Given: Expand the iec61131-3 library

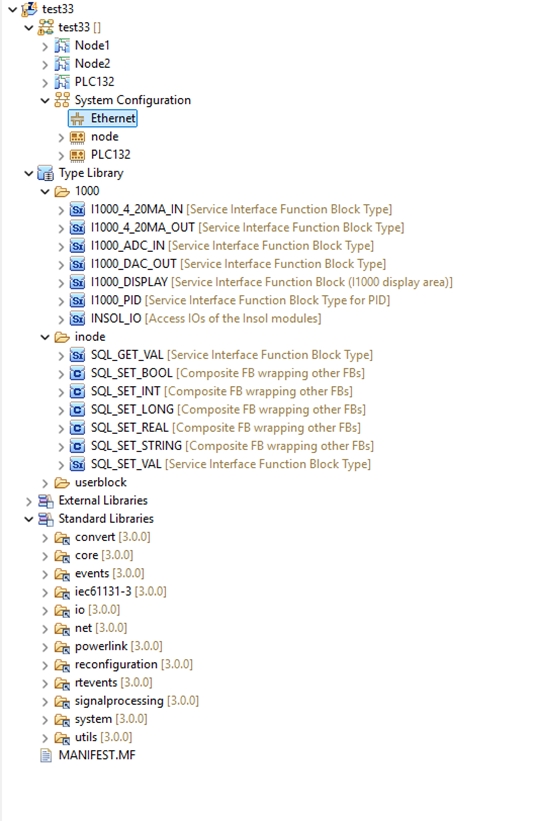Looking at the screenshot, I should click(45, 593).
